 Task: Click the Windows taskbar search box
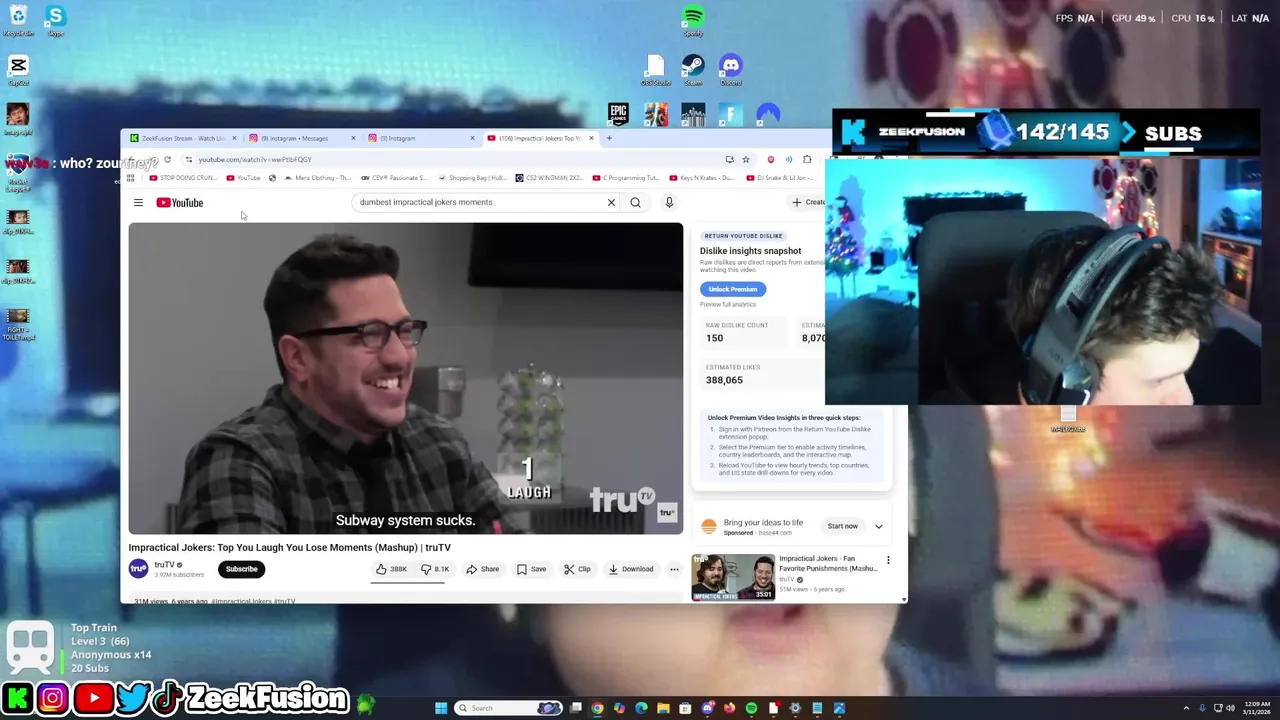pos(509,708)
